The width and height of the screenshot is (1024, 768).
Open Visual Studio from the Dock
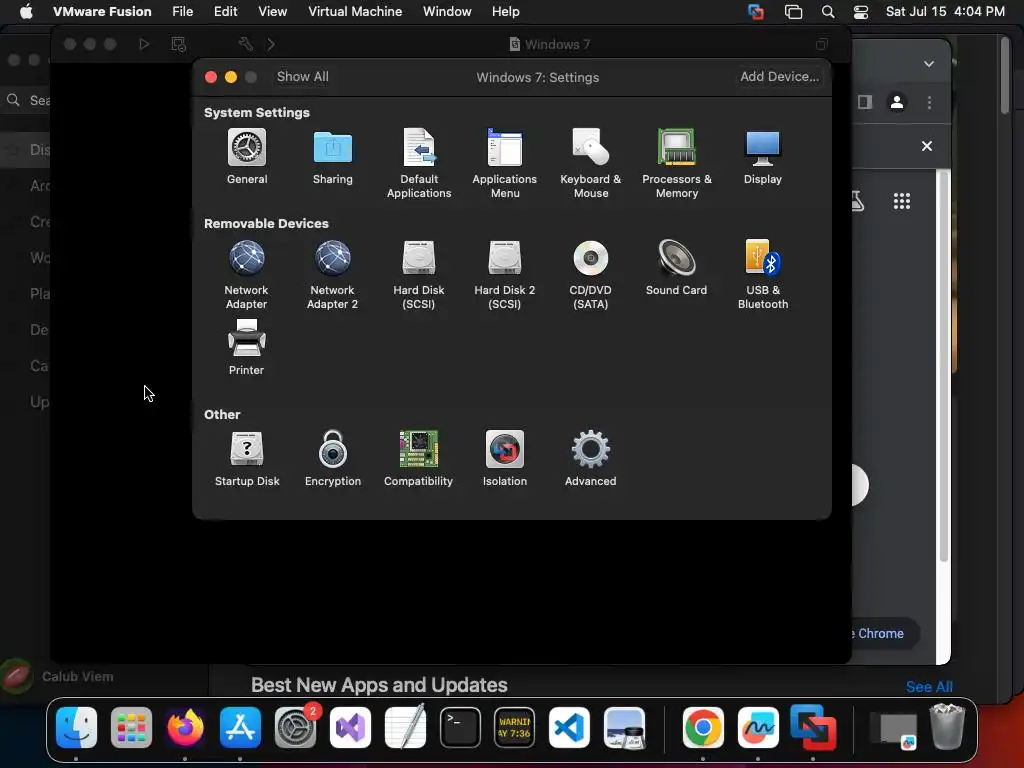350,727
